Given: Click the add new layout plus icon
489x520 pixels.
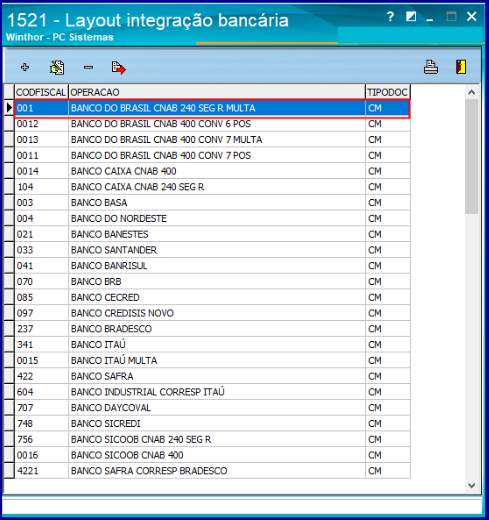Looking at the screenshot, I should [x=25, y=67].
